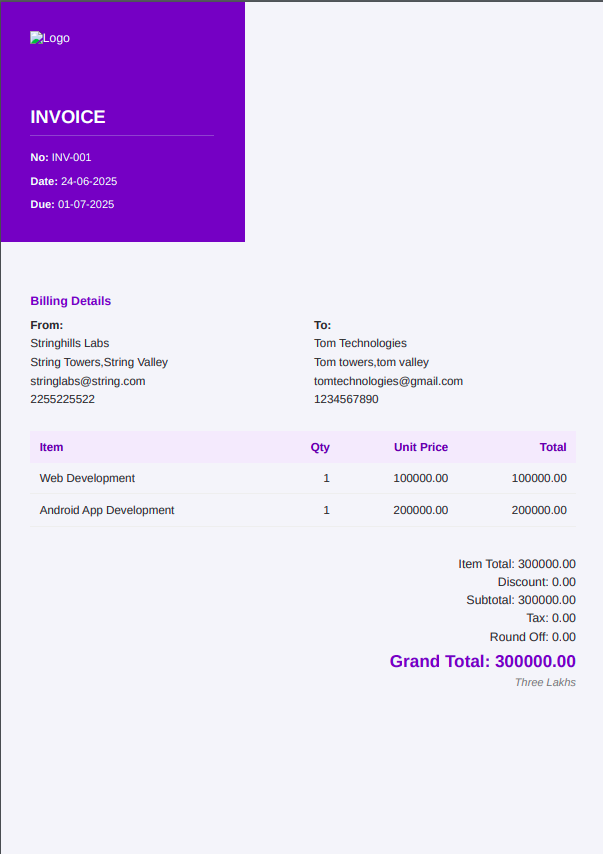Select the invoice number INV-001
The height and width of the screenshot is (854, 603).
coord(71,158)
